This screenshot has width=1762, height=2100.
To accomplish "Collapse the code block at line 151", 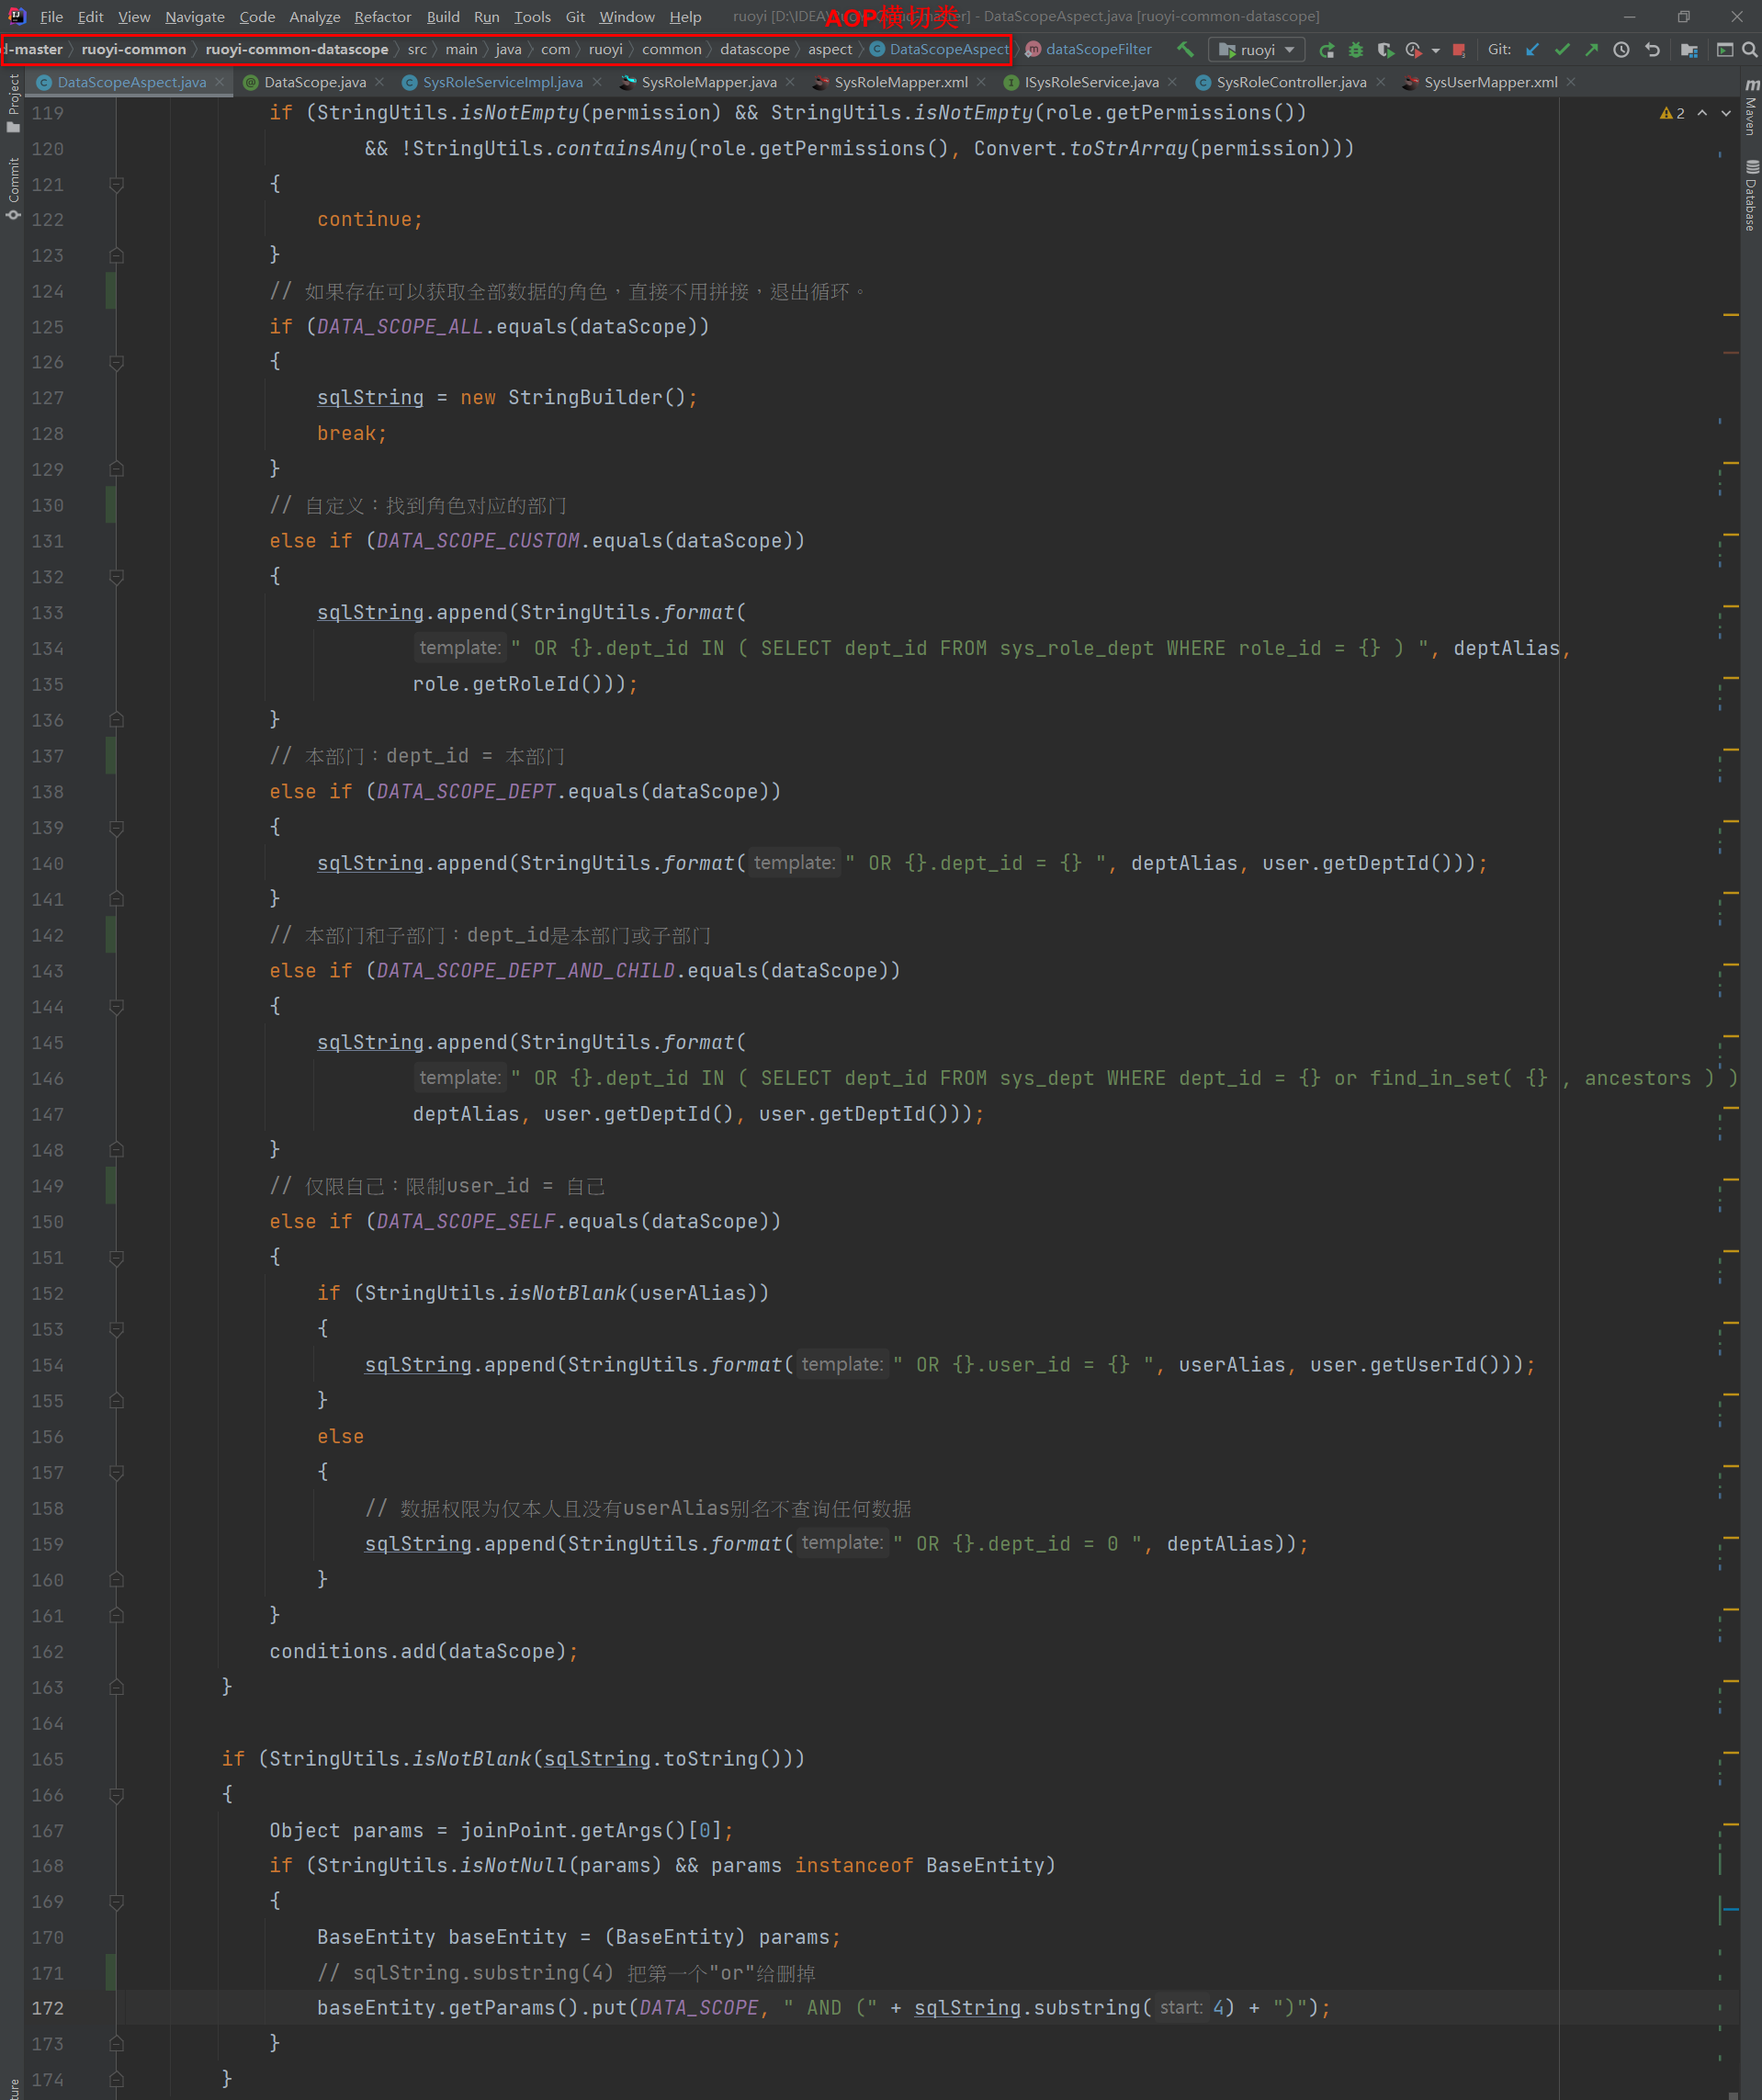I will click(x=116, y=1257).
